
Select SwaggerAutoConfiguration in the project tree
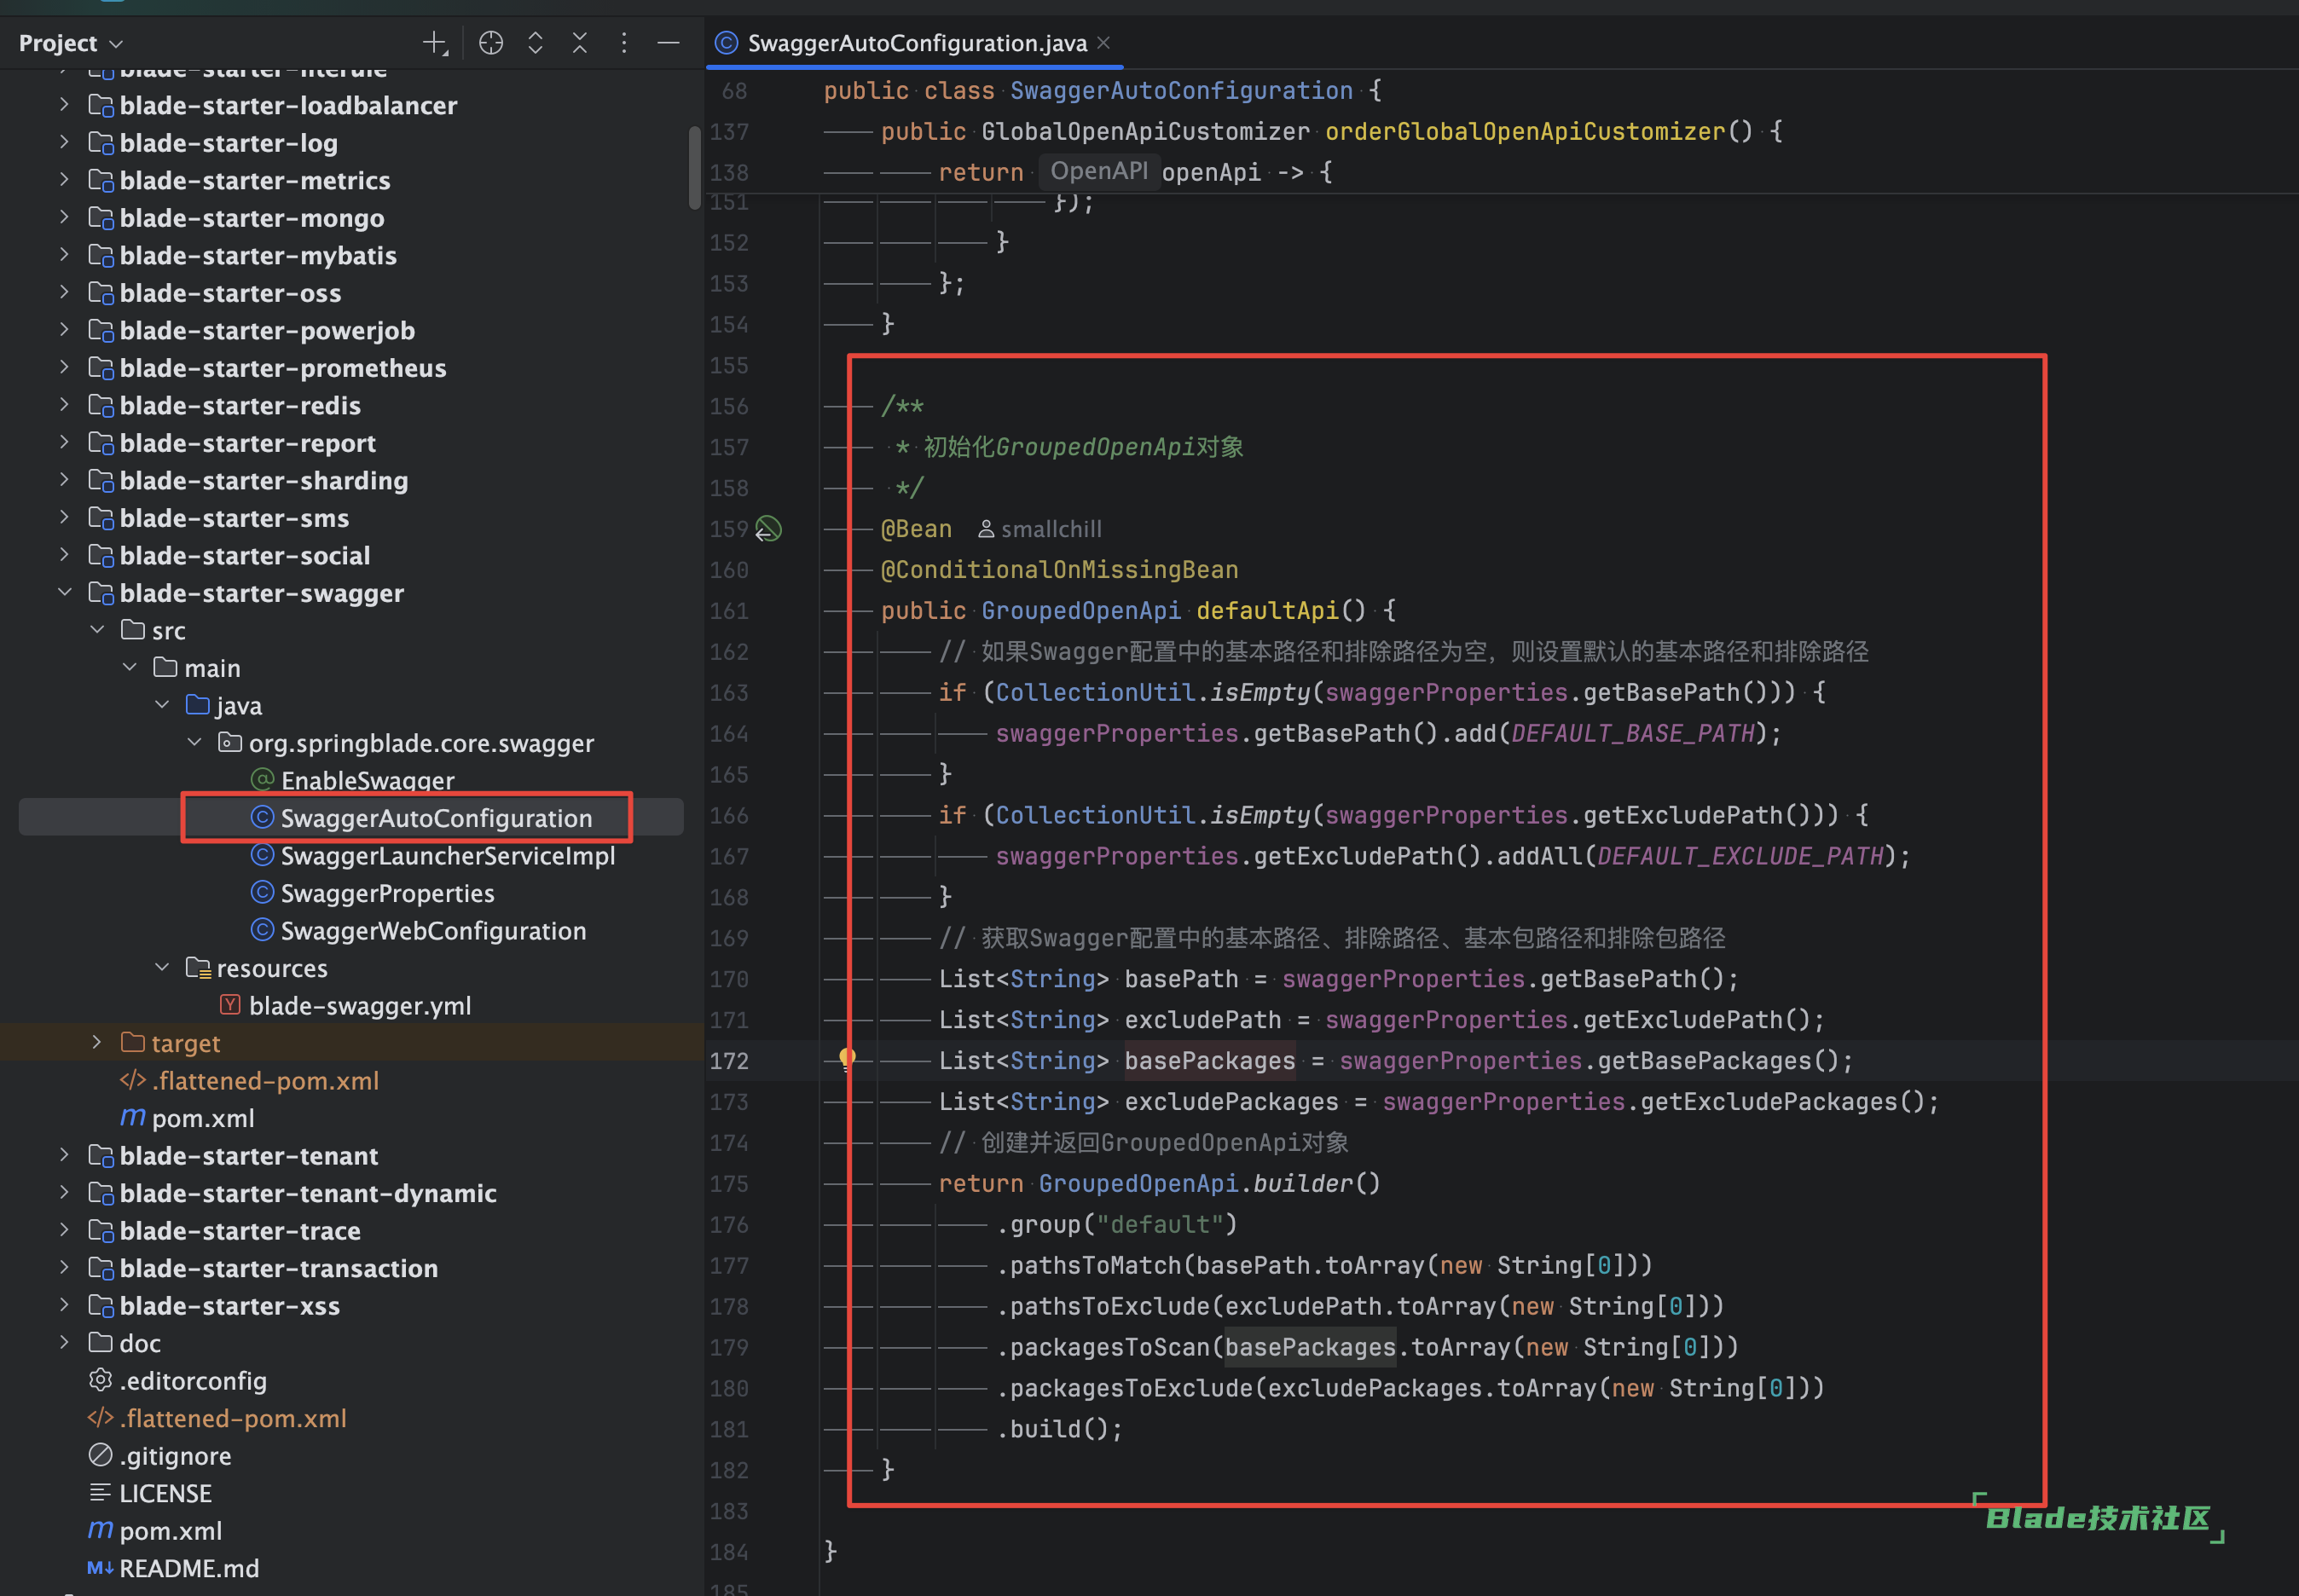[436, 818]
